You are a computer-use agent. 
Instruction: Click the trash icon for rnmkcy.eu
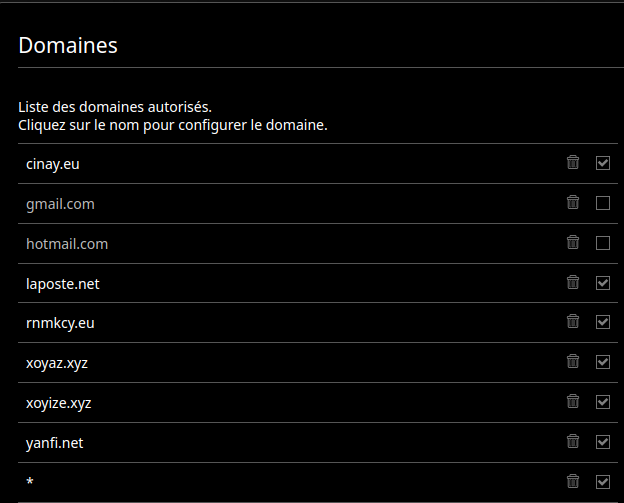coord(573,322)
